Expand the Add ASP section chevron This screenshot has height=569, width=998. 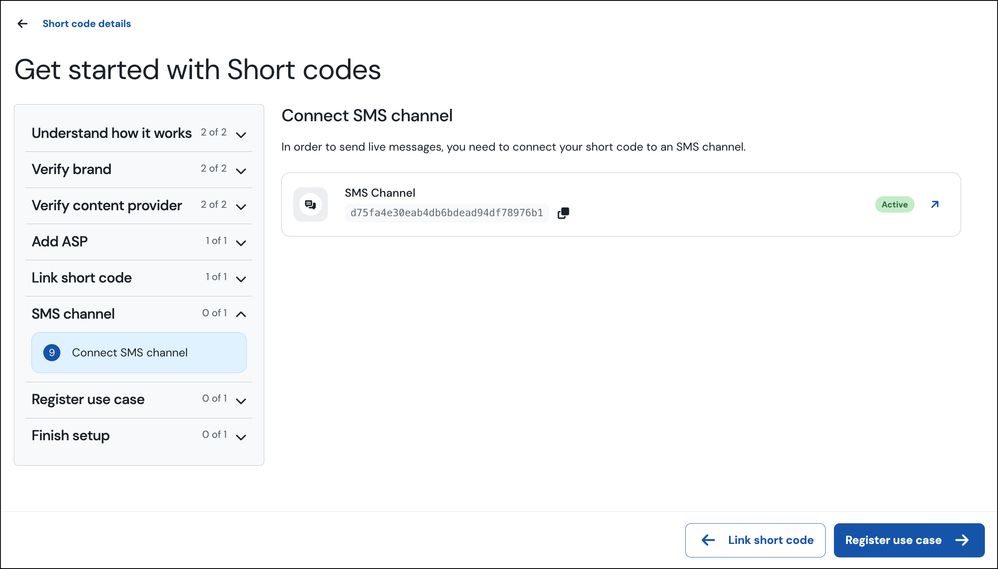tap(241, 242)
